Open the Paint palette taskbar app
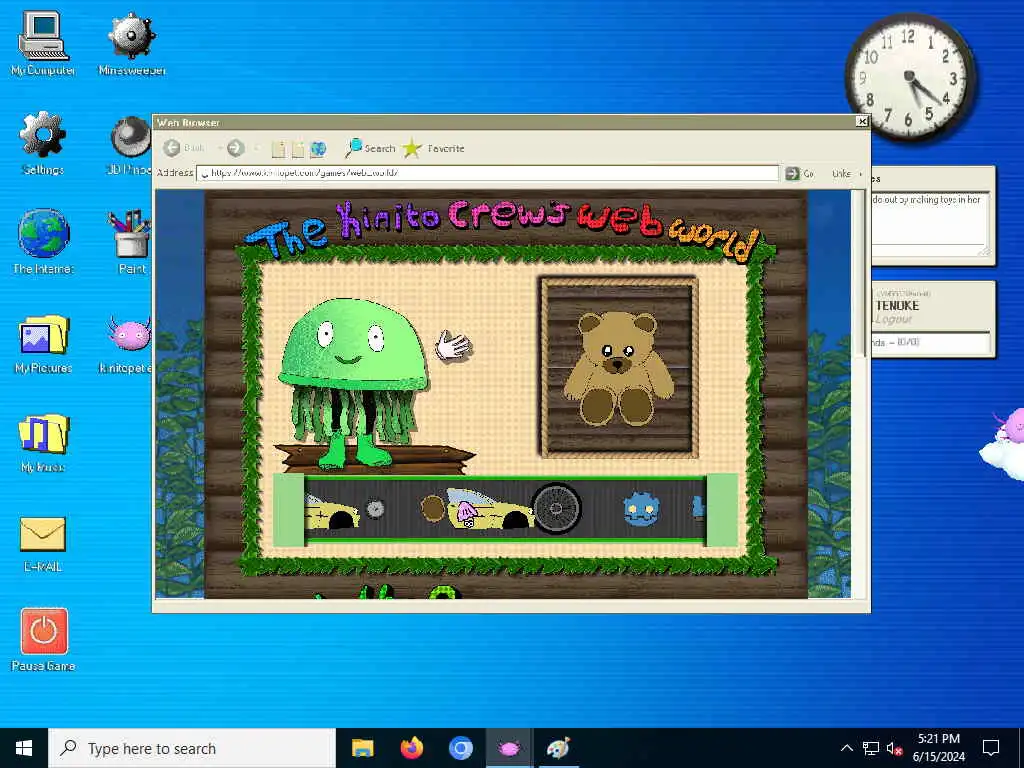This screenshot has width=1024, height=768. tap(558, 748)
